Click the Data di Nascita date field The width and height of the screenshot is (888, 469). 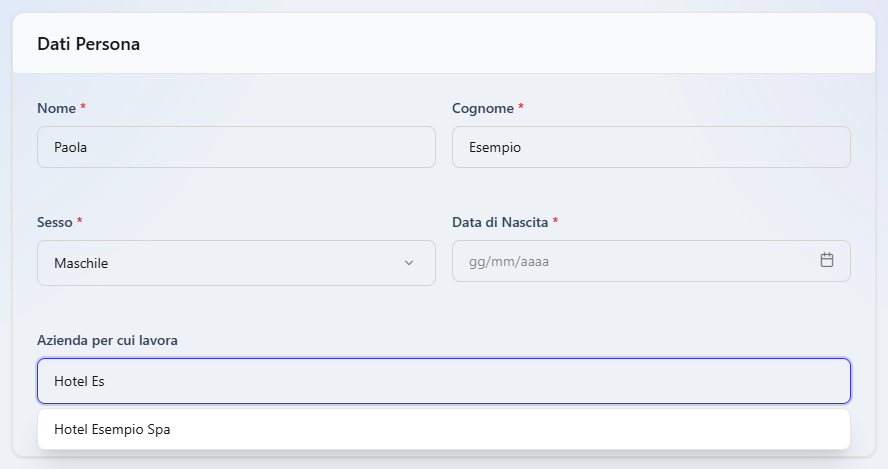651,261
